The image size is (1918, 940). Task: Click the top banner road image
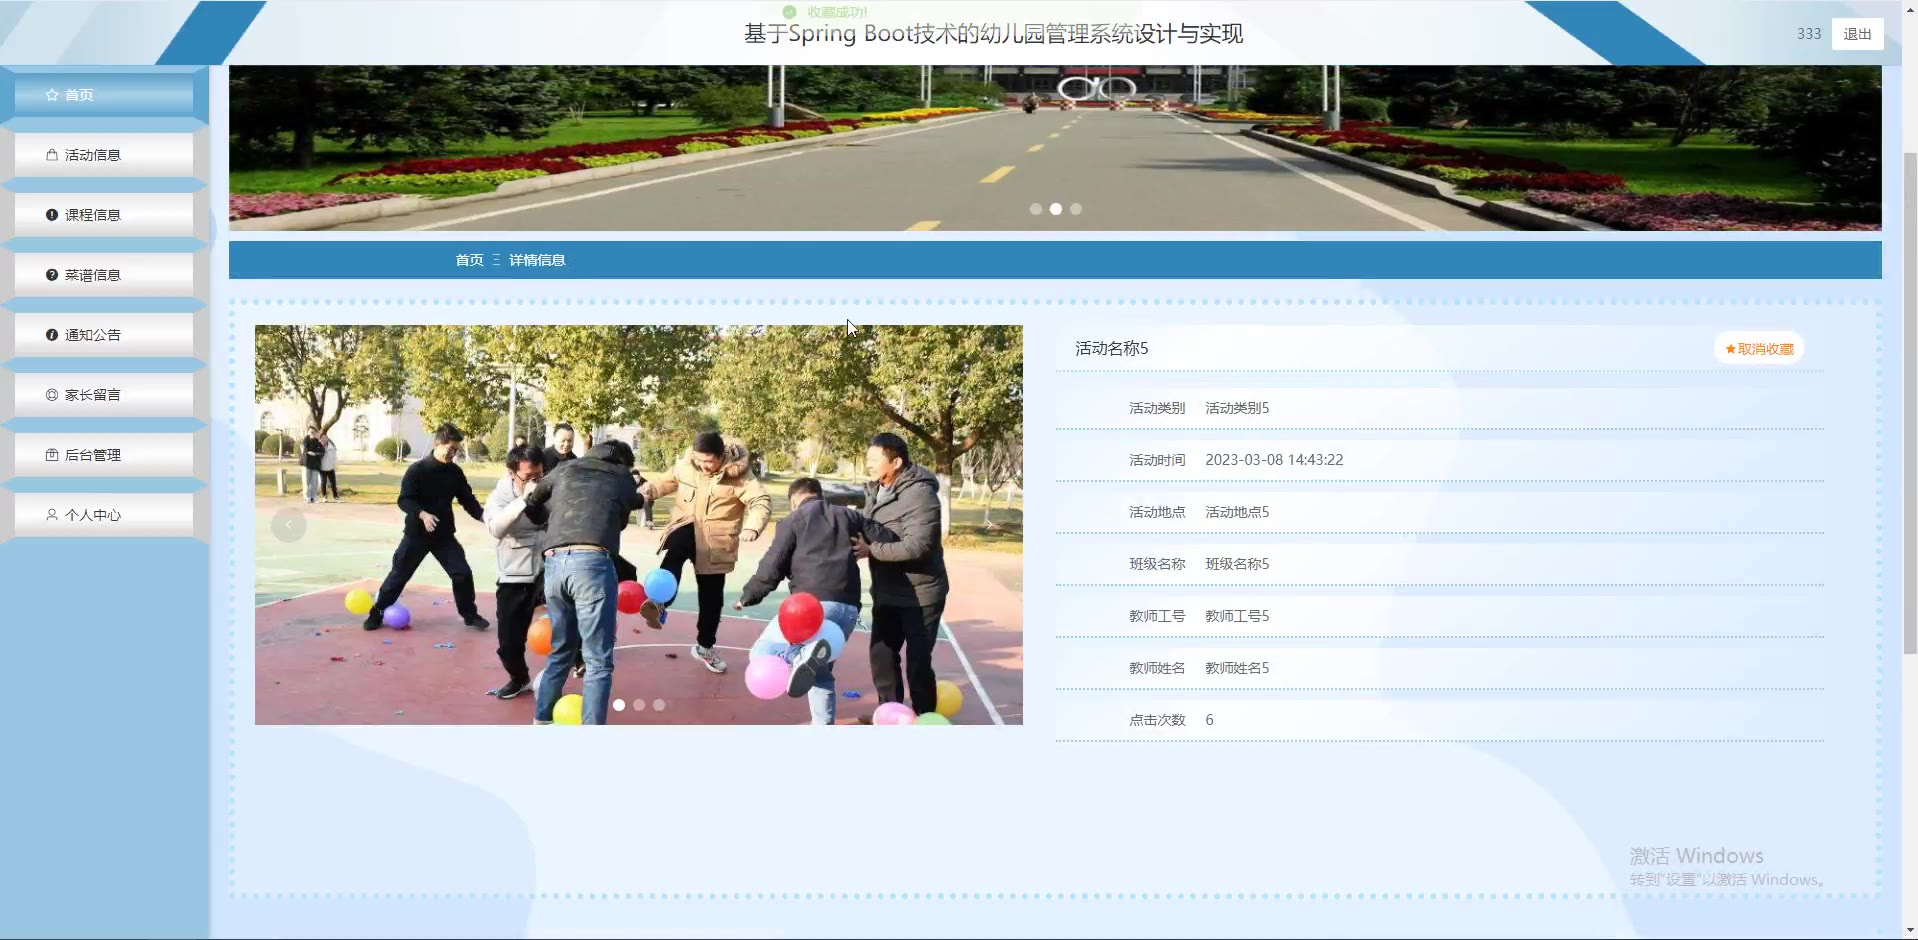(1055, 148)
